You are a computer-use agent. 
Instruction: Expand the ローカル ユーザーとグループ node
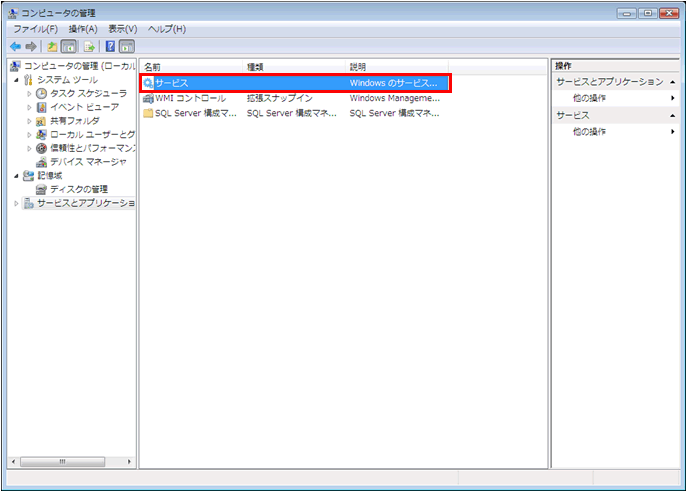pyautogui.click(x=29, y=135)
